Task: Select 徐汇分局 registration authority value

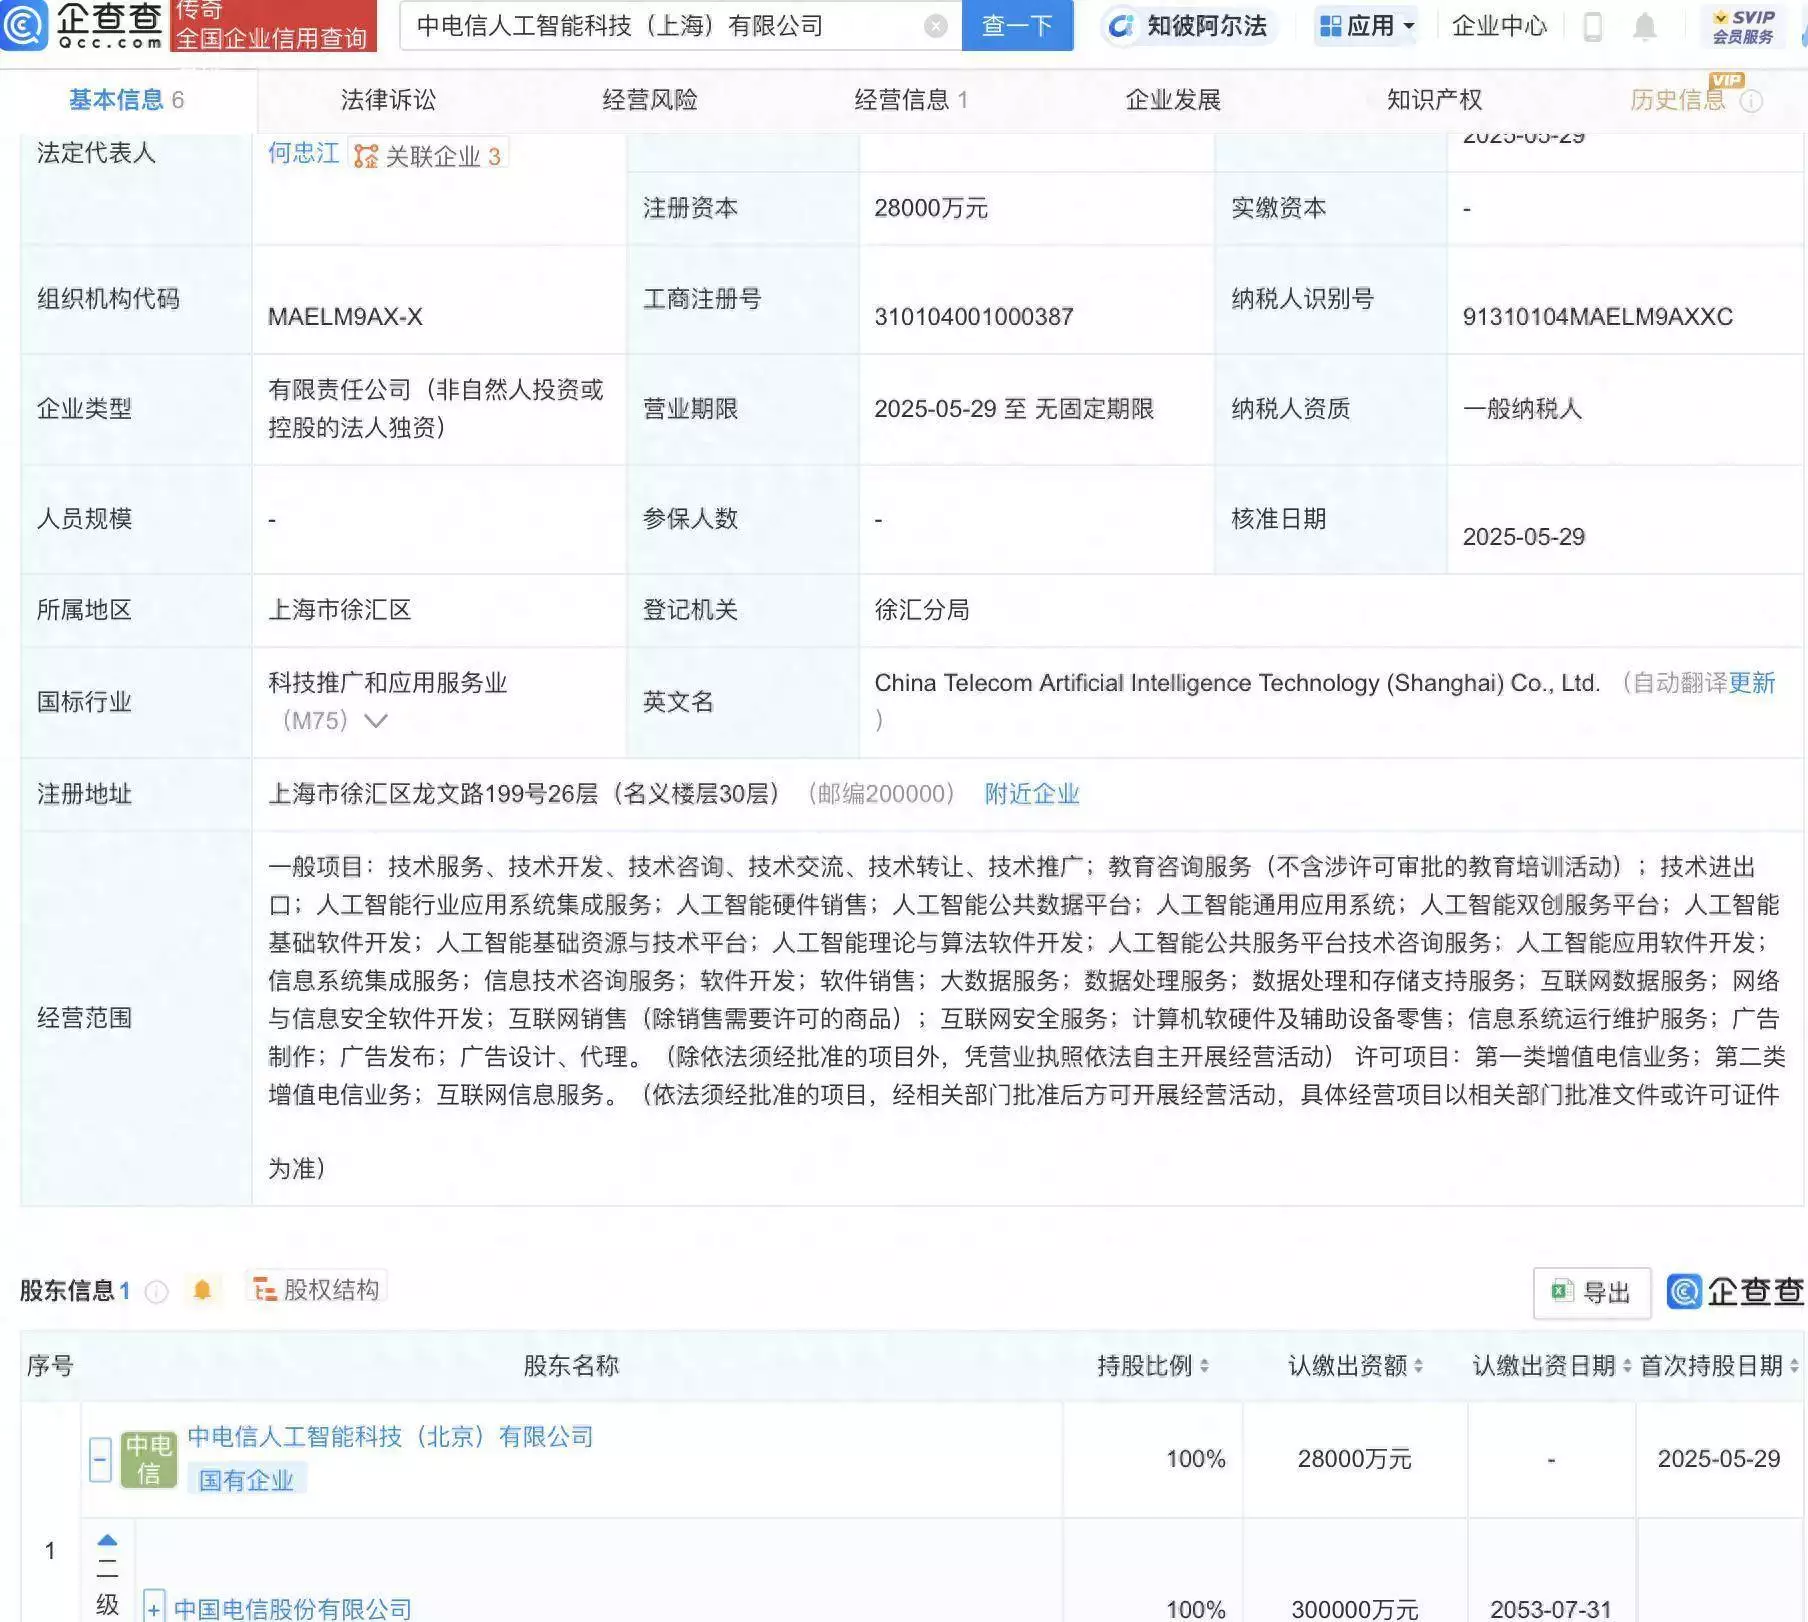Action: click(x=922, y=610)
